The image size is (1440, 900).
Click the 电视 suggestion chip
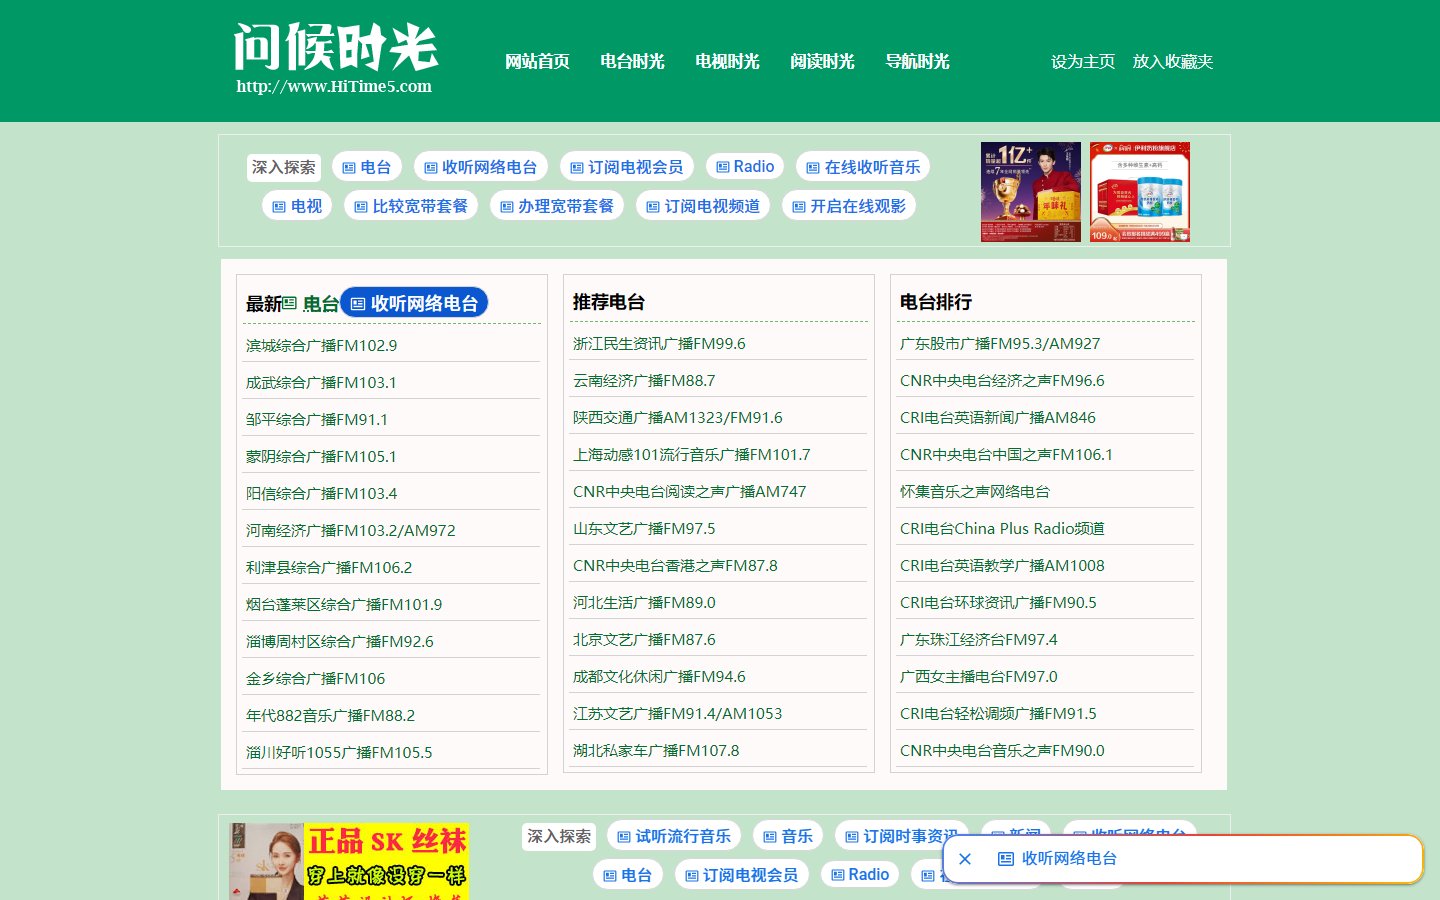pyautogui.click(x=297, y=206)
